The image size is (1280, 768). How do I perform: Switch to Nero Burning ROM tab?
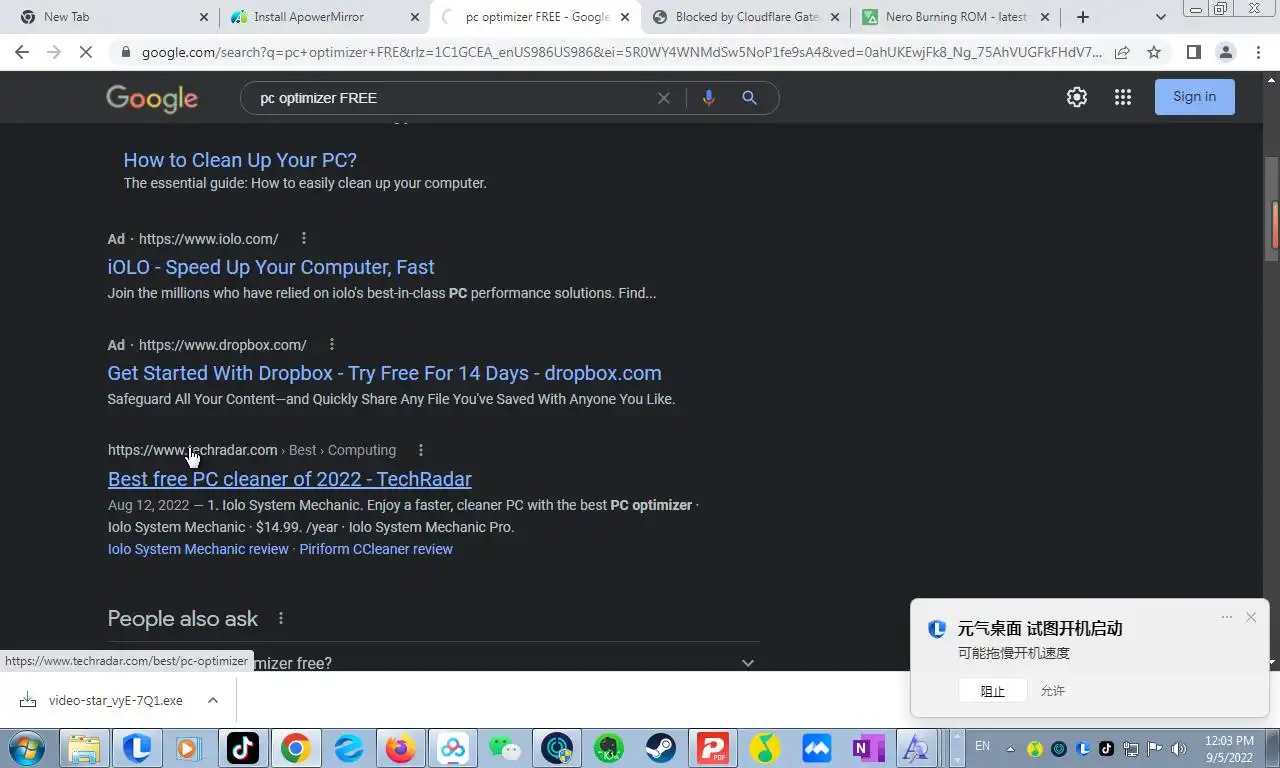click(x=954, y=17)
